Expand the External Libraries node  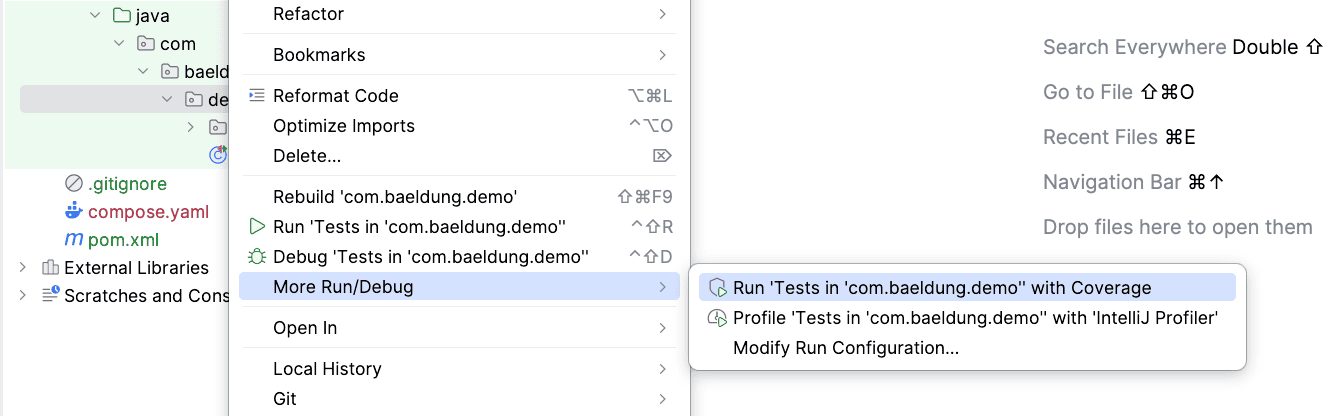tap(23, 268)
